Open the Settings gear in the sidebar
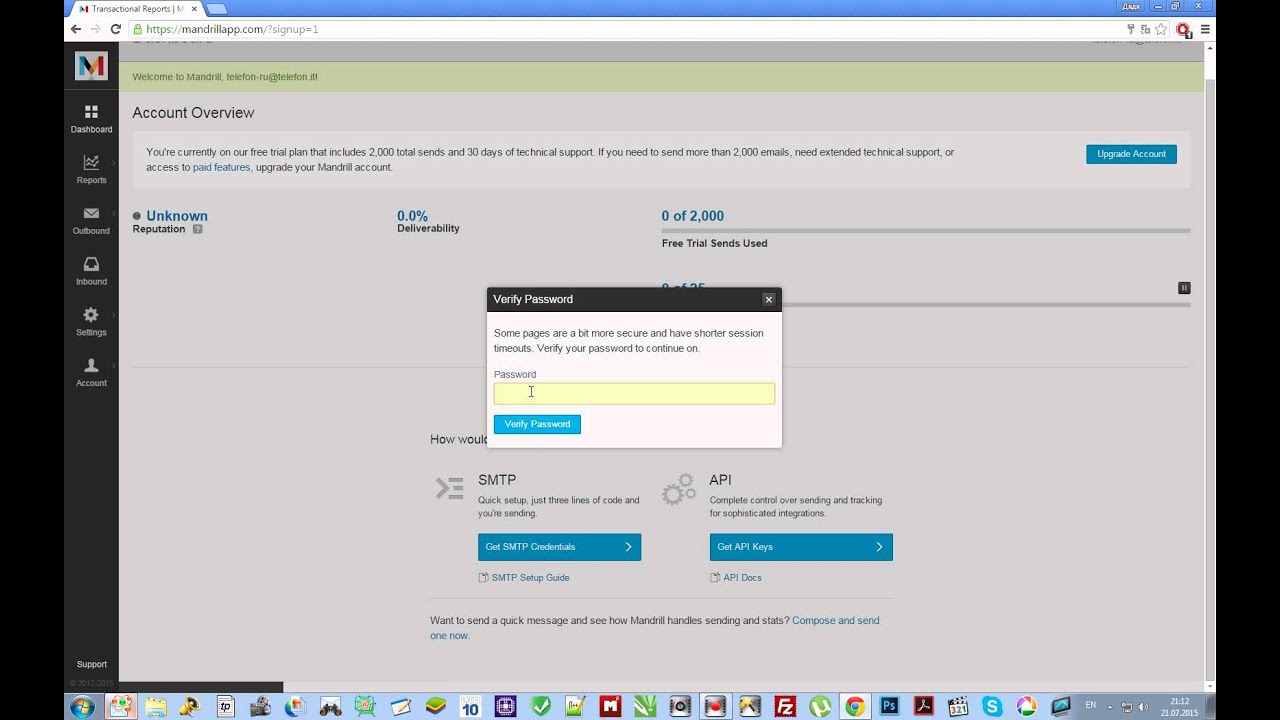Screen dimensions: 1280x720 [91, 322]
